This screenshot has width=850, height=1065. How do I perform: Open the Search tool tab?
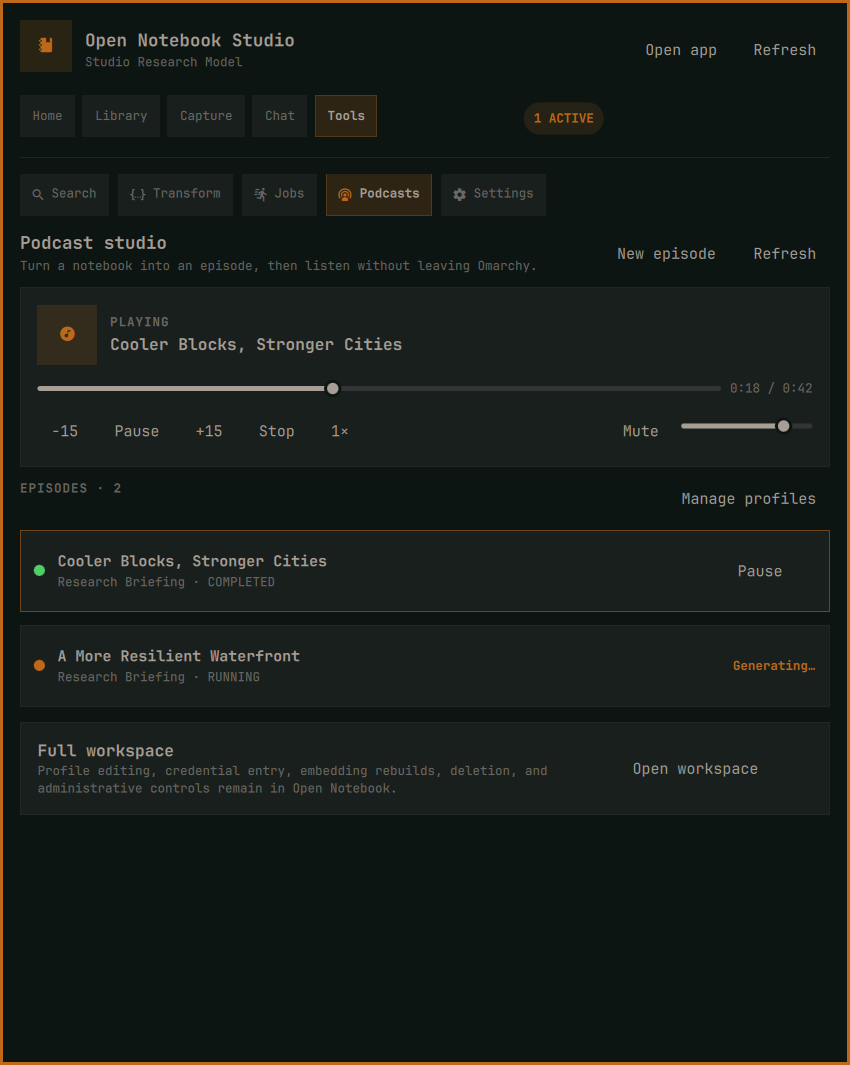[x=65, y=194]
